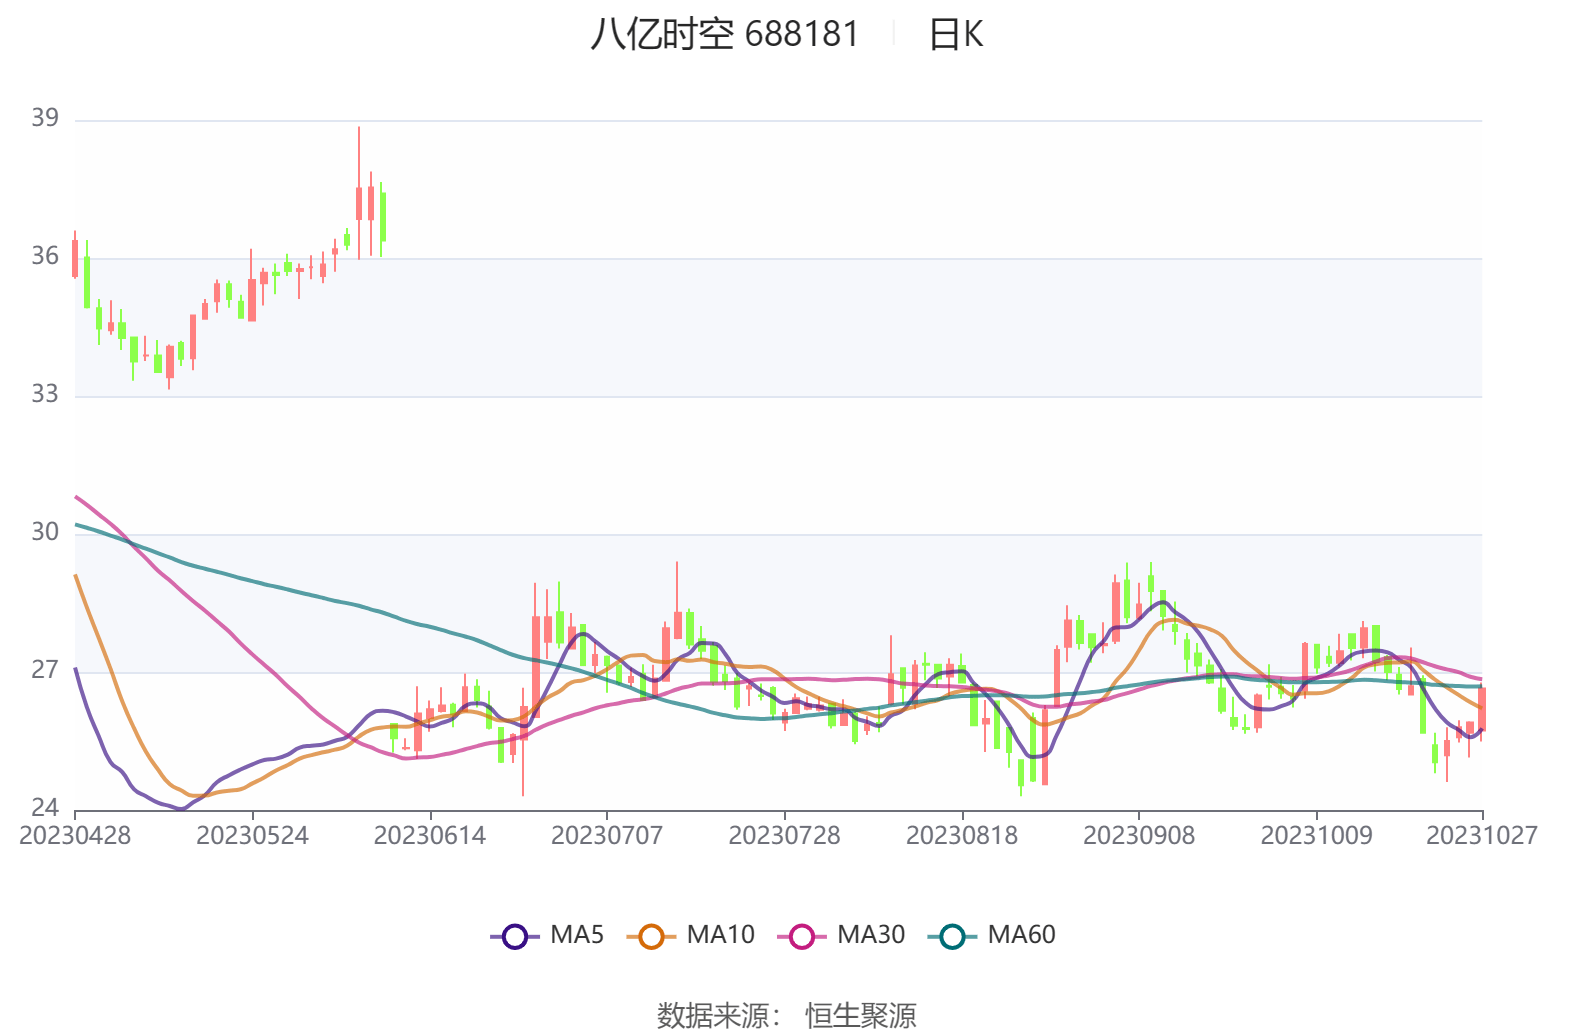
Task: Toggle the MA30 legend series
Action: click(x=841, y=936)
